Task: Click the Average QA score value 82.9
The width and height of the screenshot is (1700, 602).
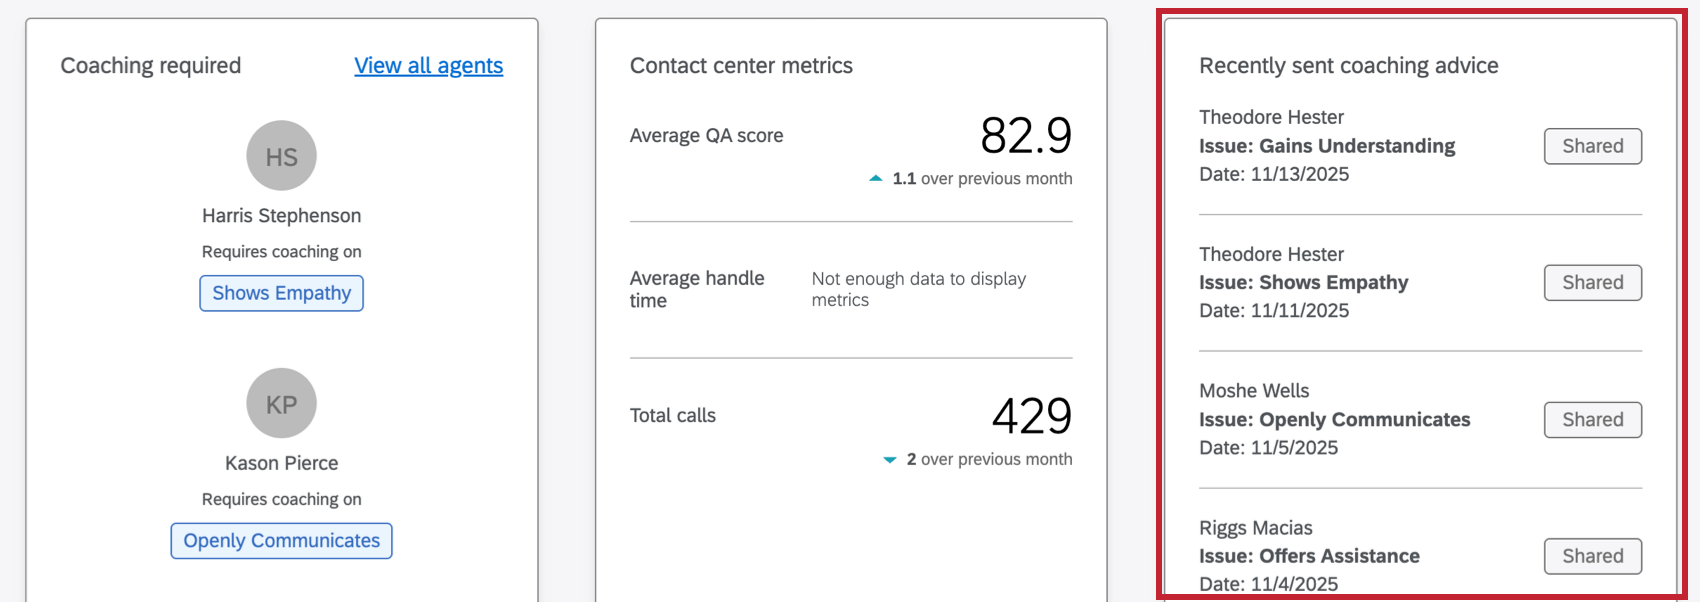Action: click(1027, 137)
